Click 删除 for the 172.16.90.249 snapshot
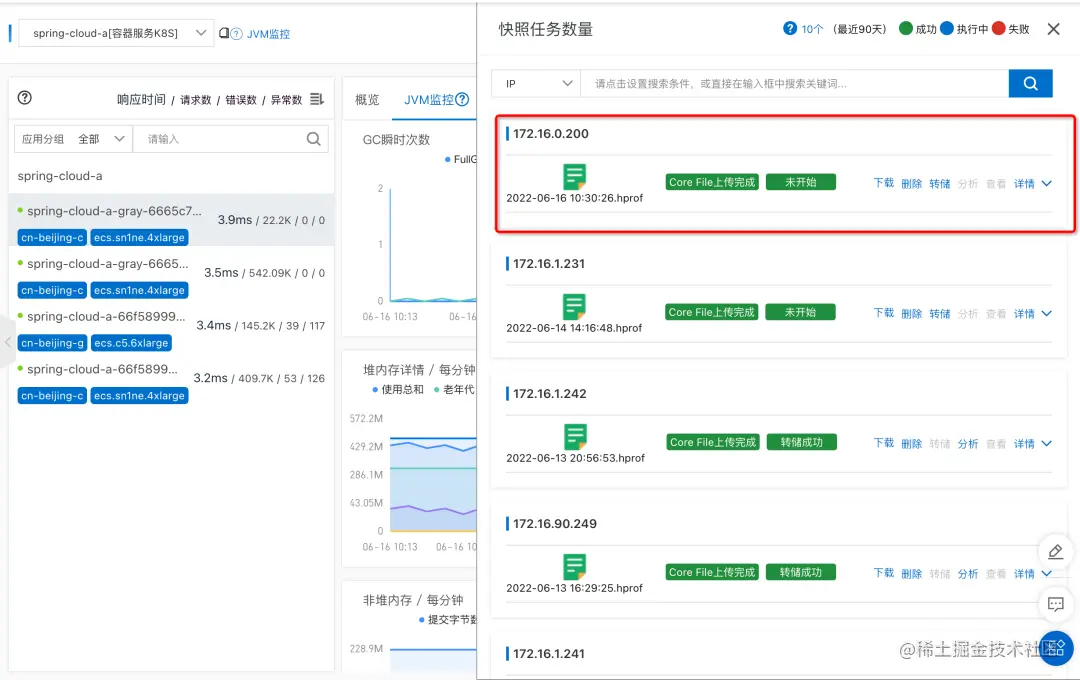Screen dimensions: 1080x680 click(911, 573)
